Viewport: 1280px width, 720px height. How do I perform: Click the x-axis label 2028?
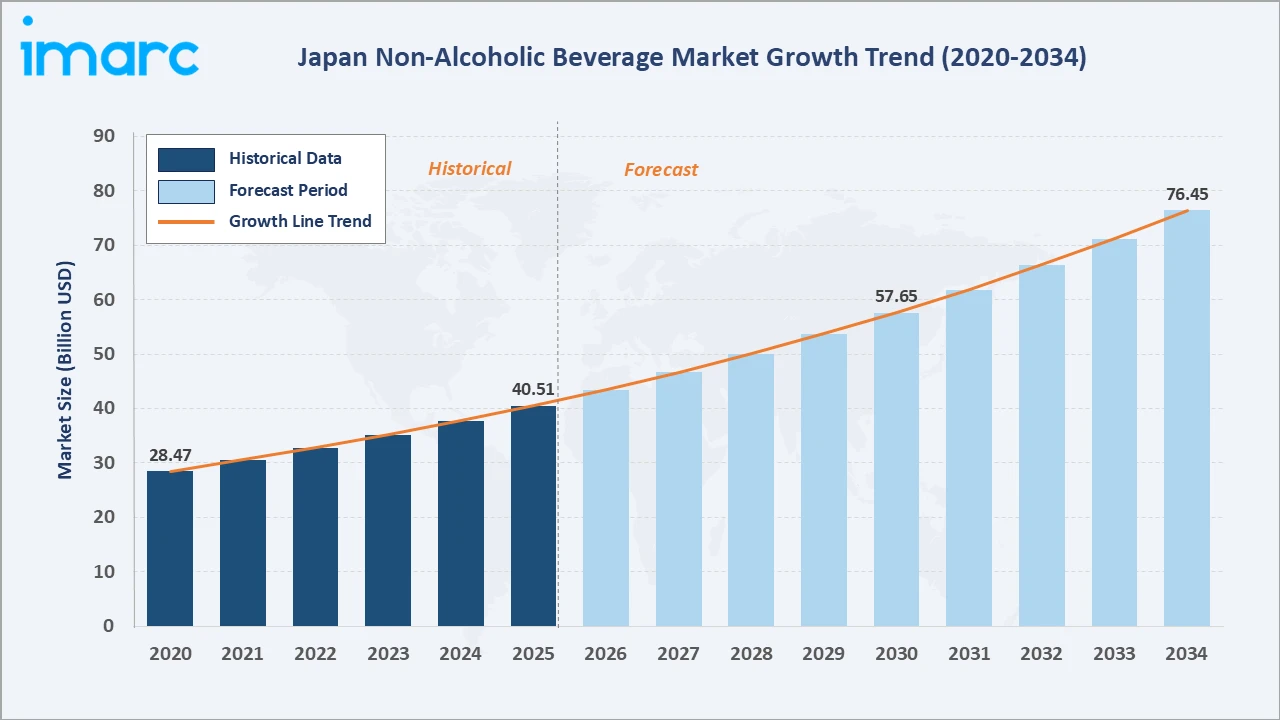pyautogui.click(x=751, y=654)
